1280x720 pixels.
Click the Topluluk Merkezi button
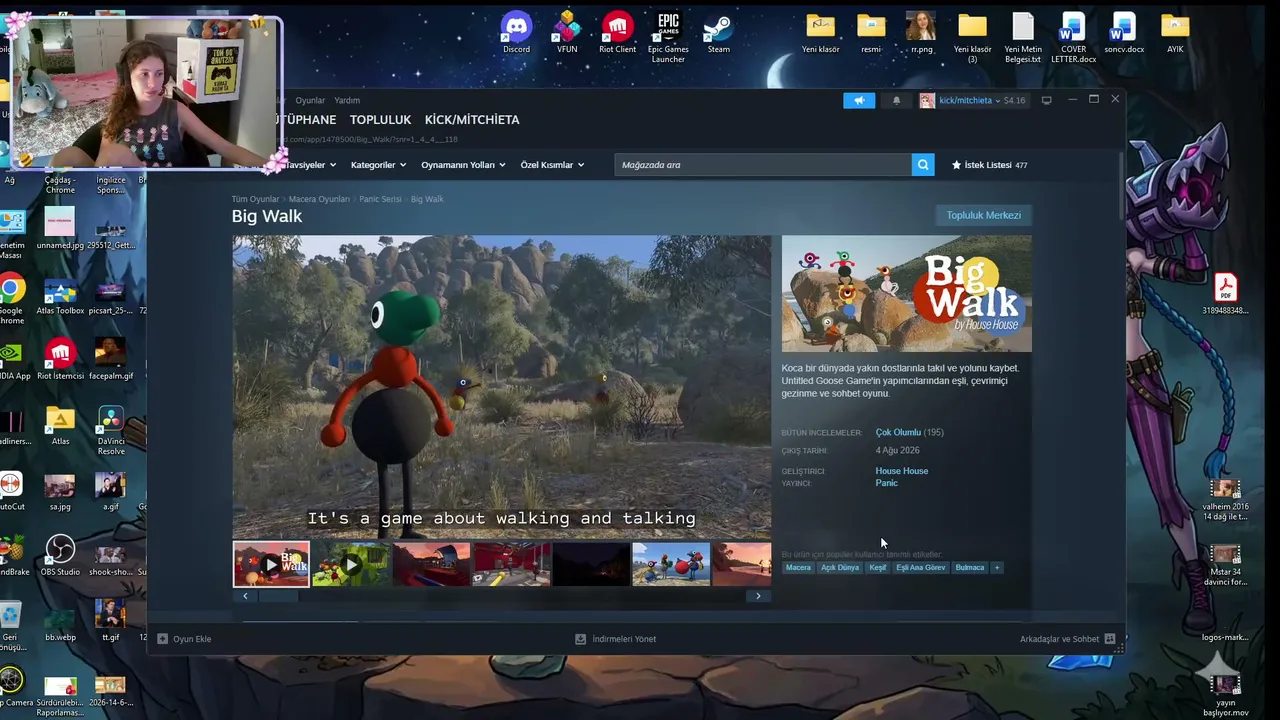984,215
